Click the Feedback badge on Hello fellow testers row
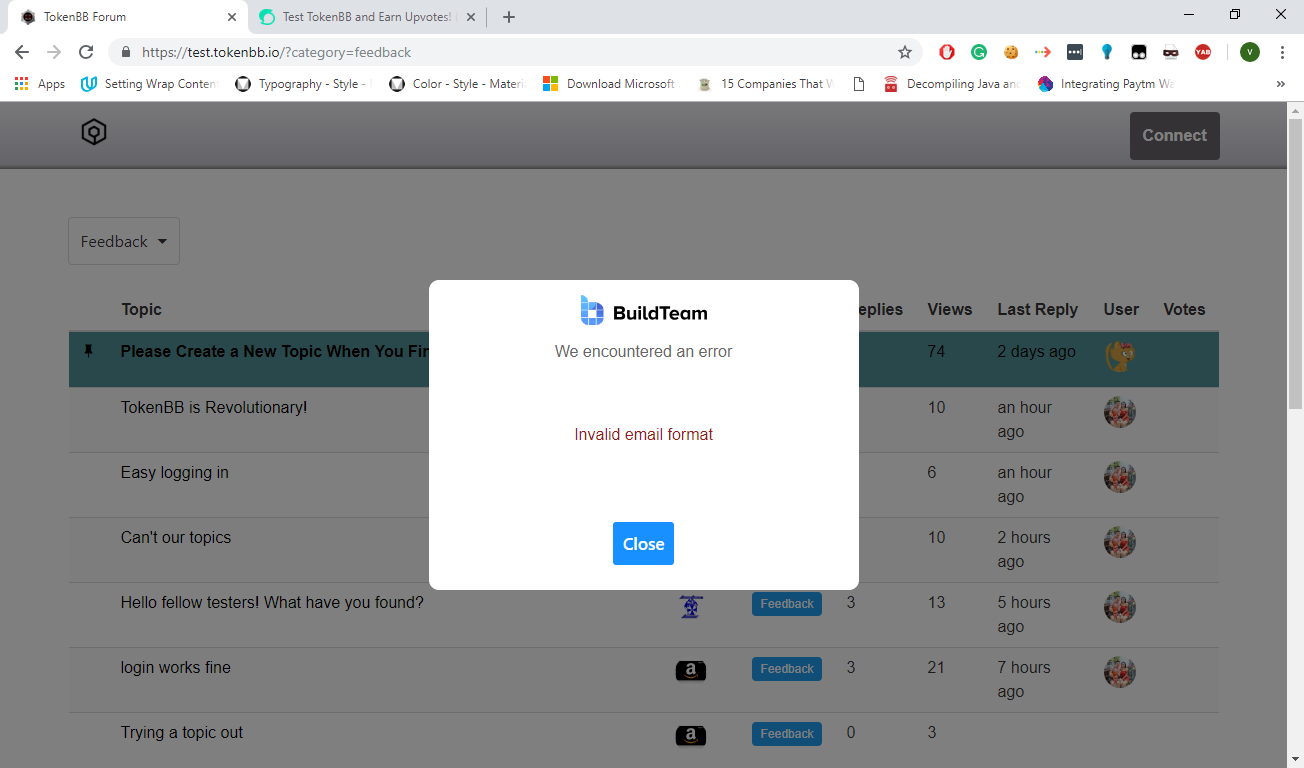Screen dimensions: 1304x768 787,604
